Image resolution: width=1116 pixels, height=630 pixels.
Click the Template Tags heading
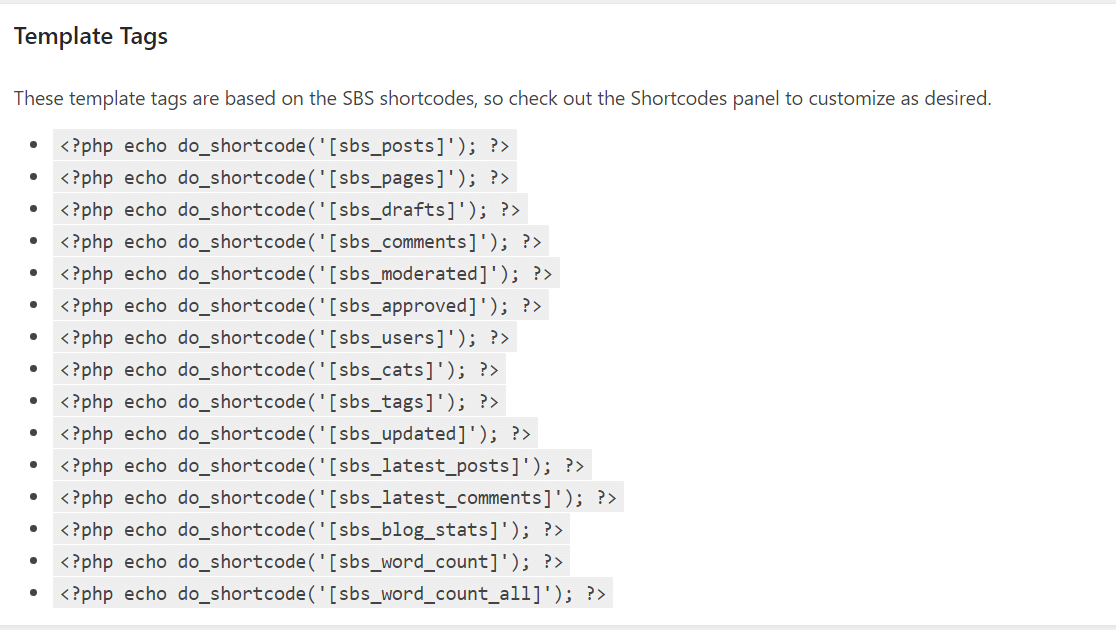tap(90, 36)
